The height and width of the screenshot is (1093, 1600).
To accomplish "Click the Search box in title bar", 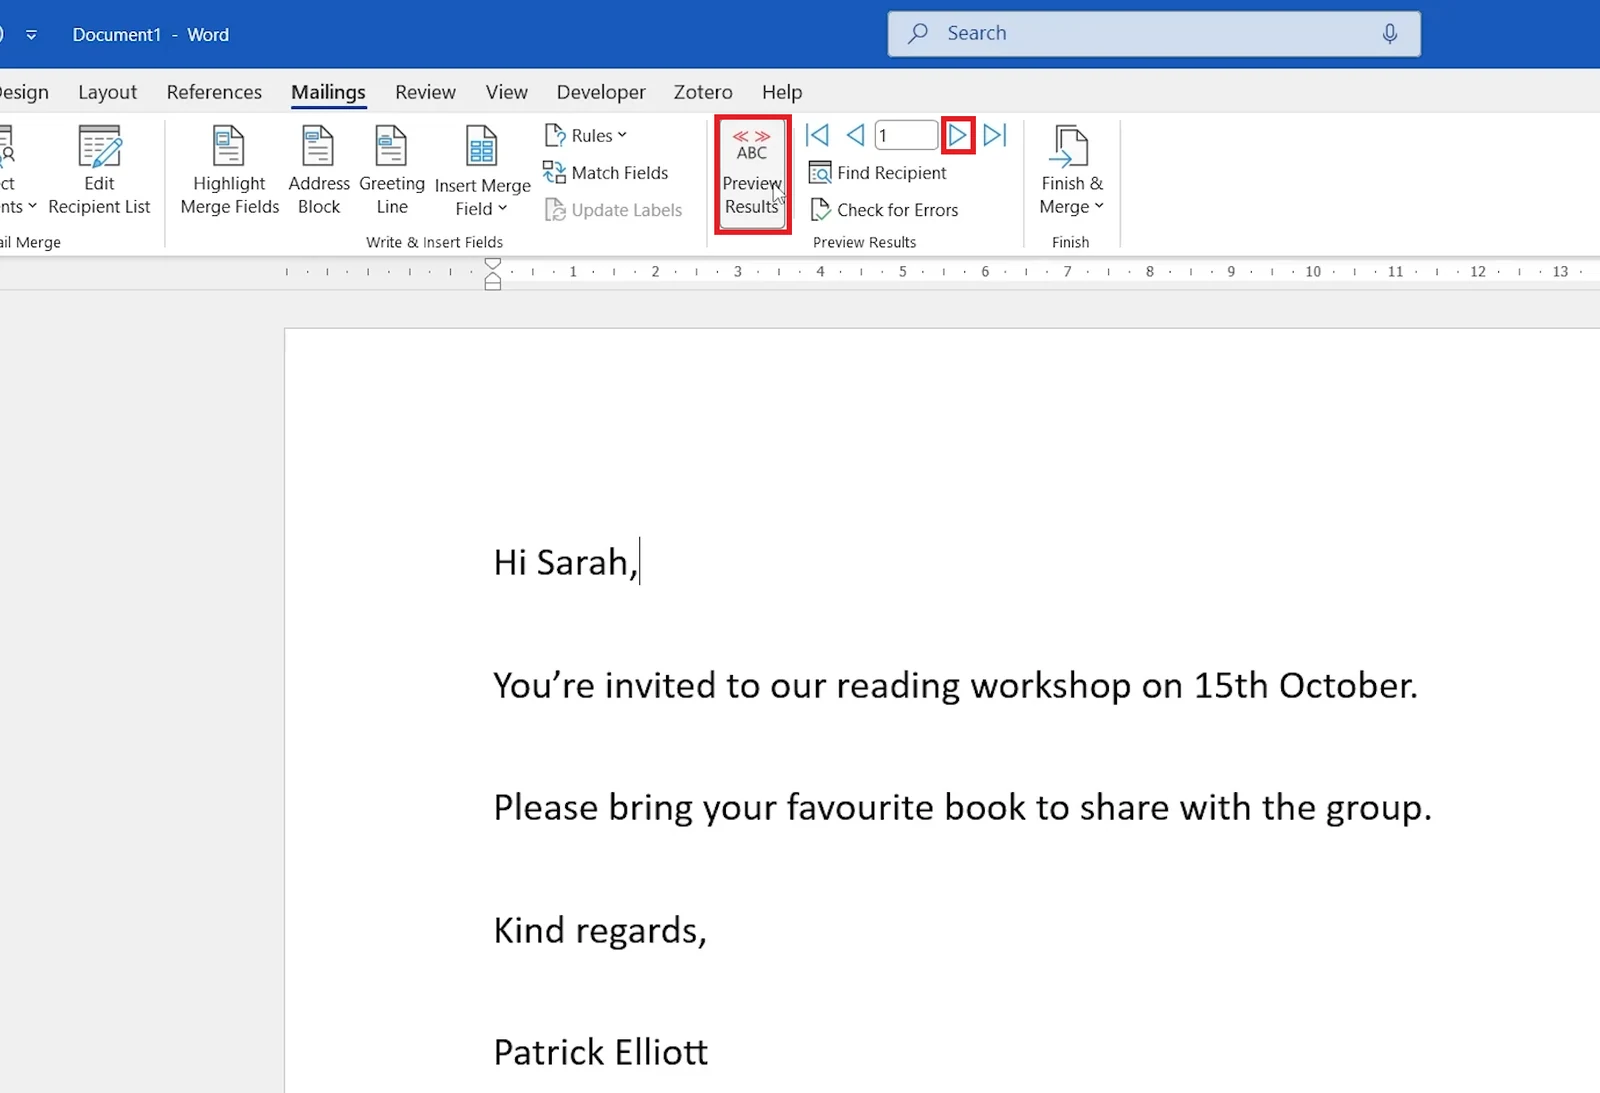I will [x=1154, y=34].
